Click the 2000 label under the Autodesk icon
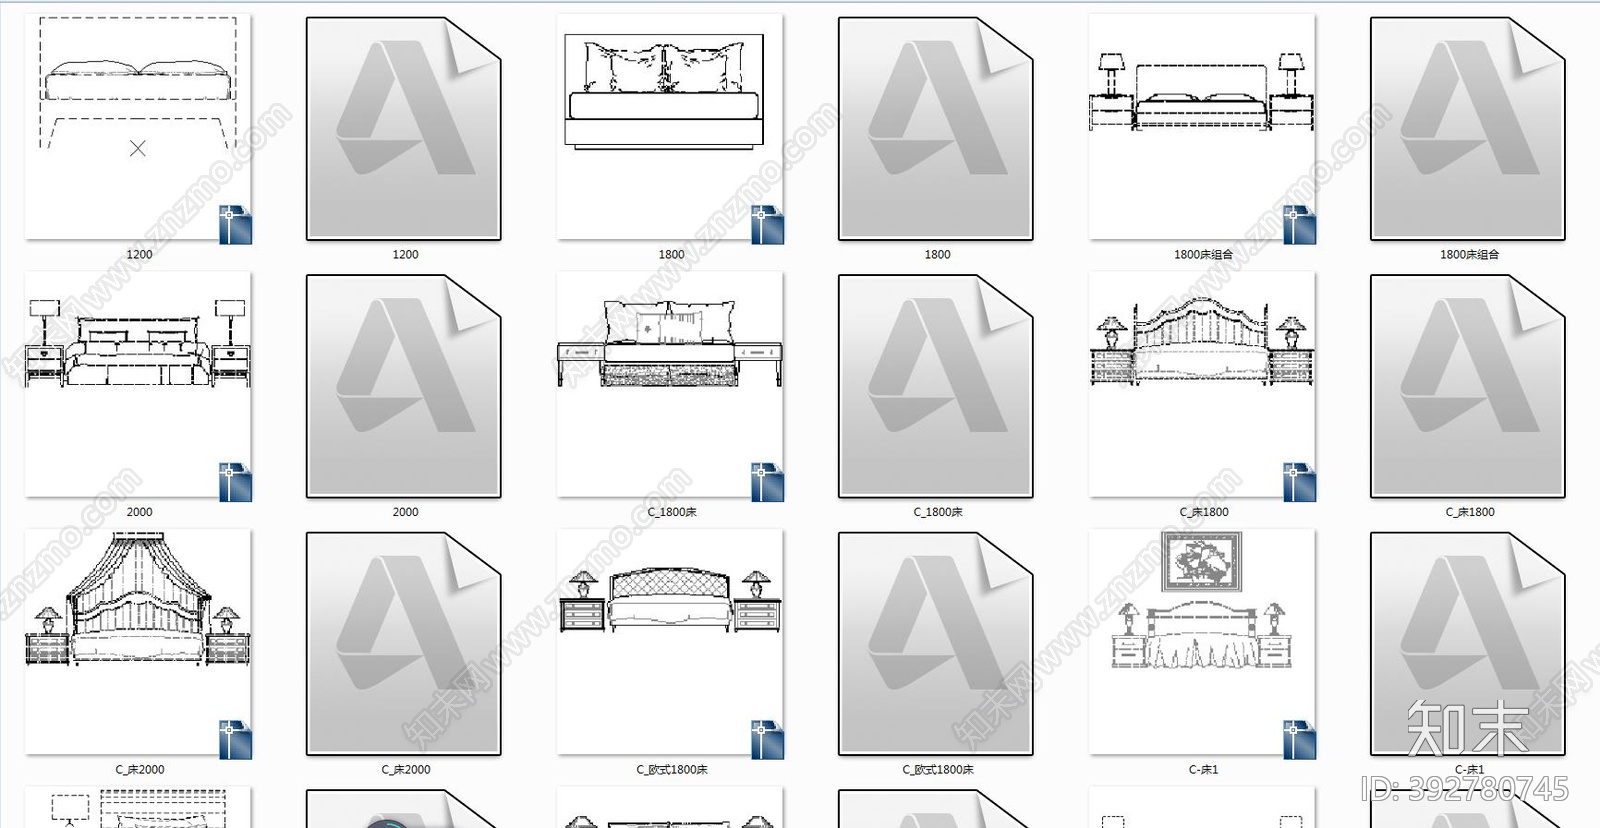1600x828 pixels. pos(405,512)
